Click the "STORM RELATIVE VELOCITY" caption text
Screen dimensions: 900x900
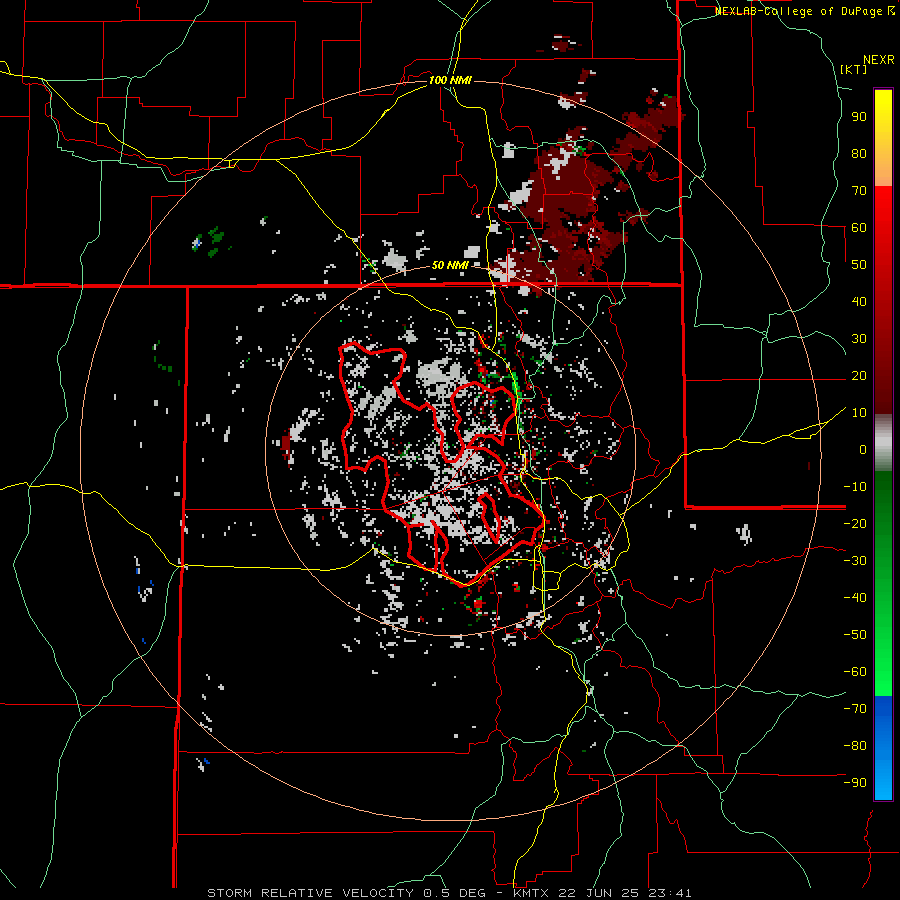click(x=310, y=893)
